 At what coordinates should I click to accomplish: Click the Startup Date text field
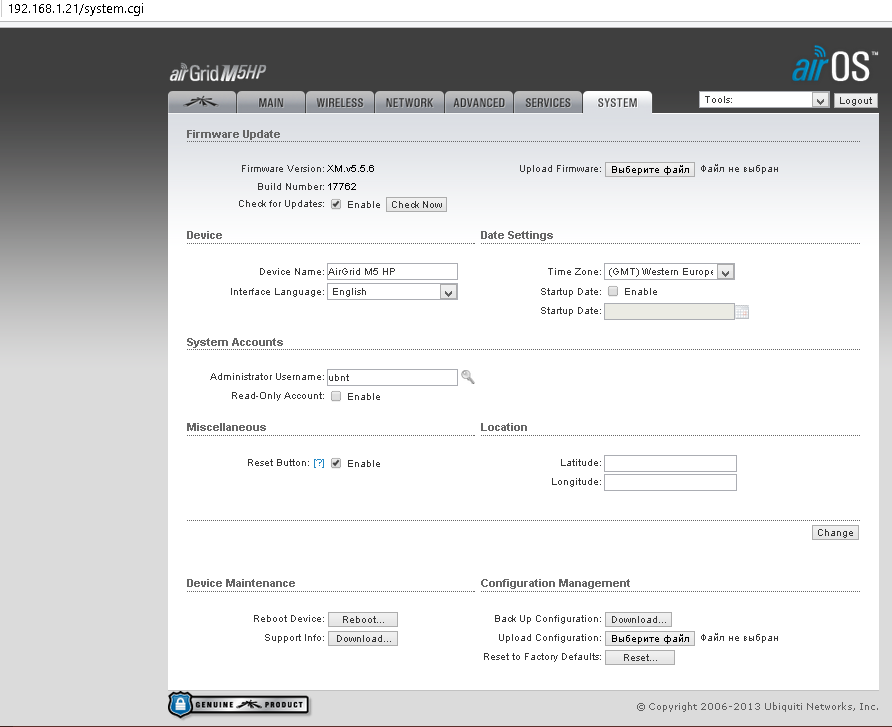[669, 311]
